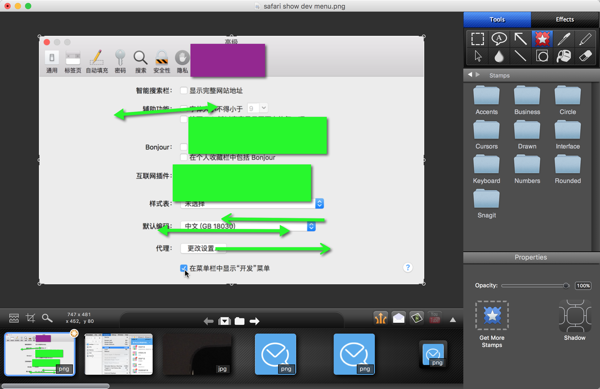The height and width of the screenshot is (389, 600).
Task: Navigate back in Stamps panel
Action: (470, 75)
